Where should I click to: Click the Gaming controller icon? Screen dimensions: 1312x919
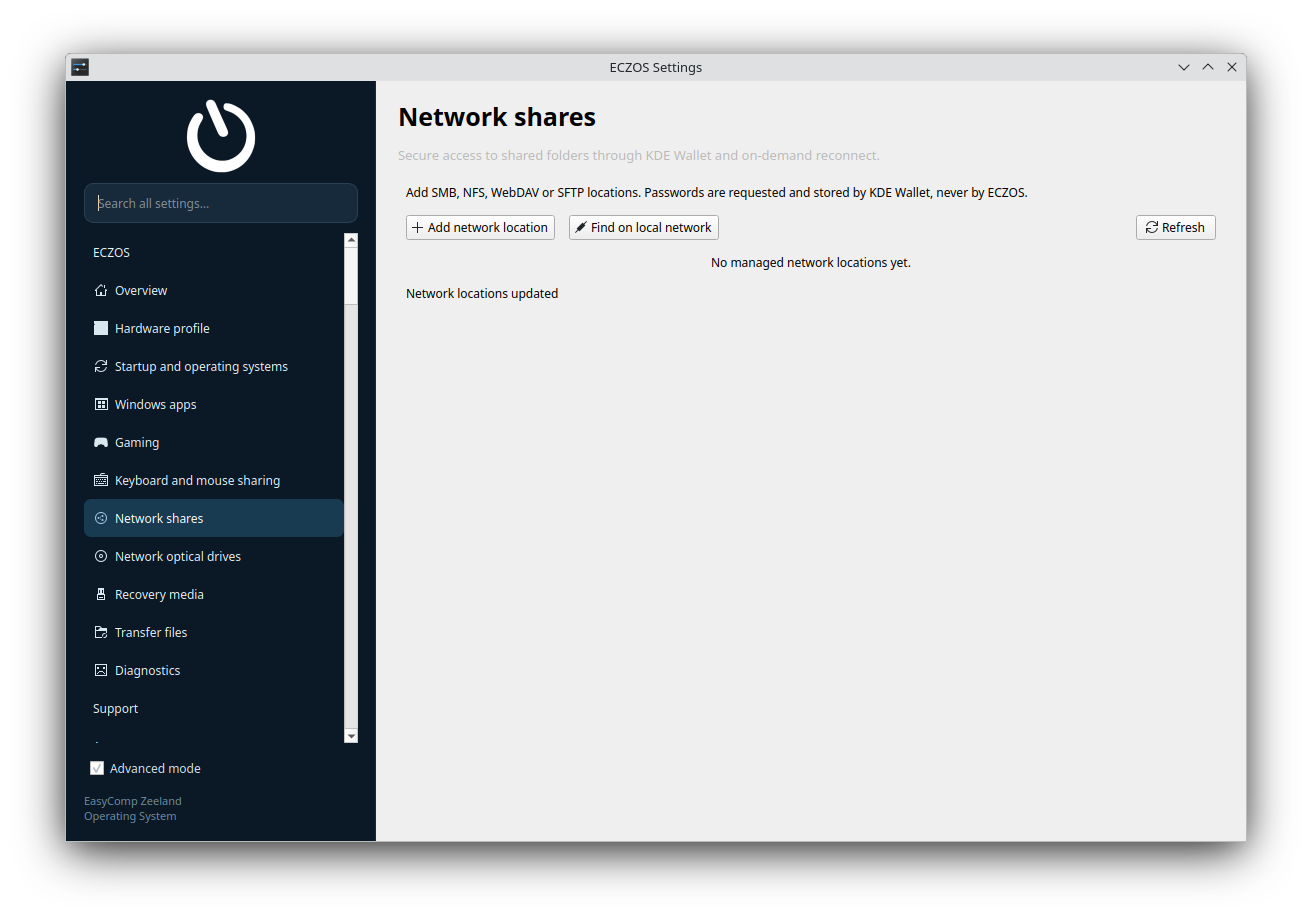pos(100,442)
